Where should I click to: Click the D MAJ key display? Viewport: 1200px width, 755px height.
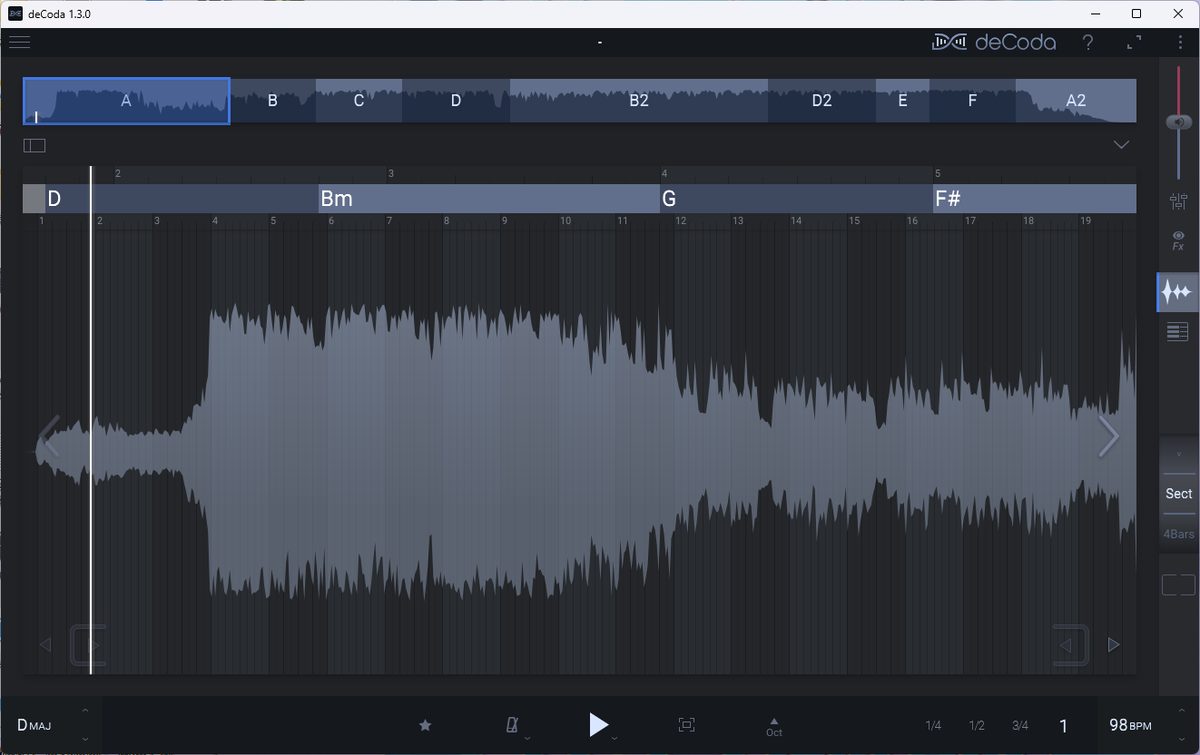34,725
